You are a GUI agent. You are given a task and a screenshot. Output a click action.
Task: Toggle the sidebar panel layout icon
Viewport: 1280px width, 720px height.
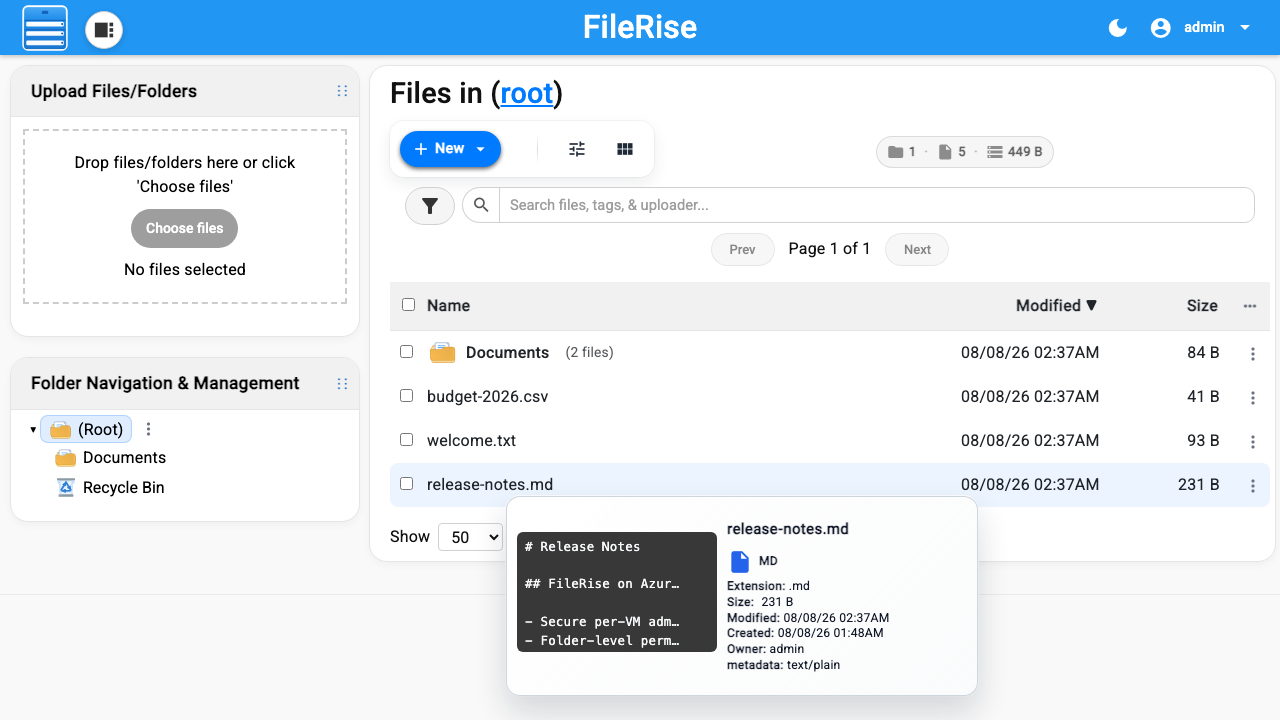click(x=104, y=30)
